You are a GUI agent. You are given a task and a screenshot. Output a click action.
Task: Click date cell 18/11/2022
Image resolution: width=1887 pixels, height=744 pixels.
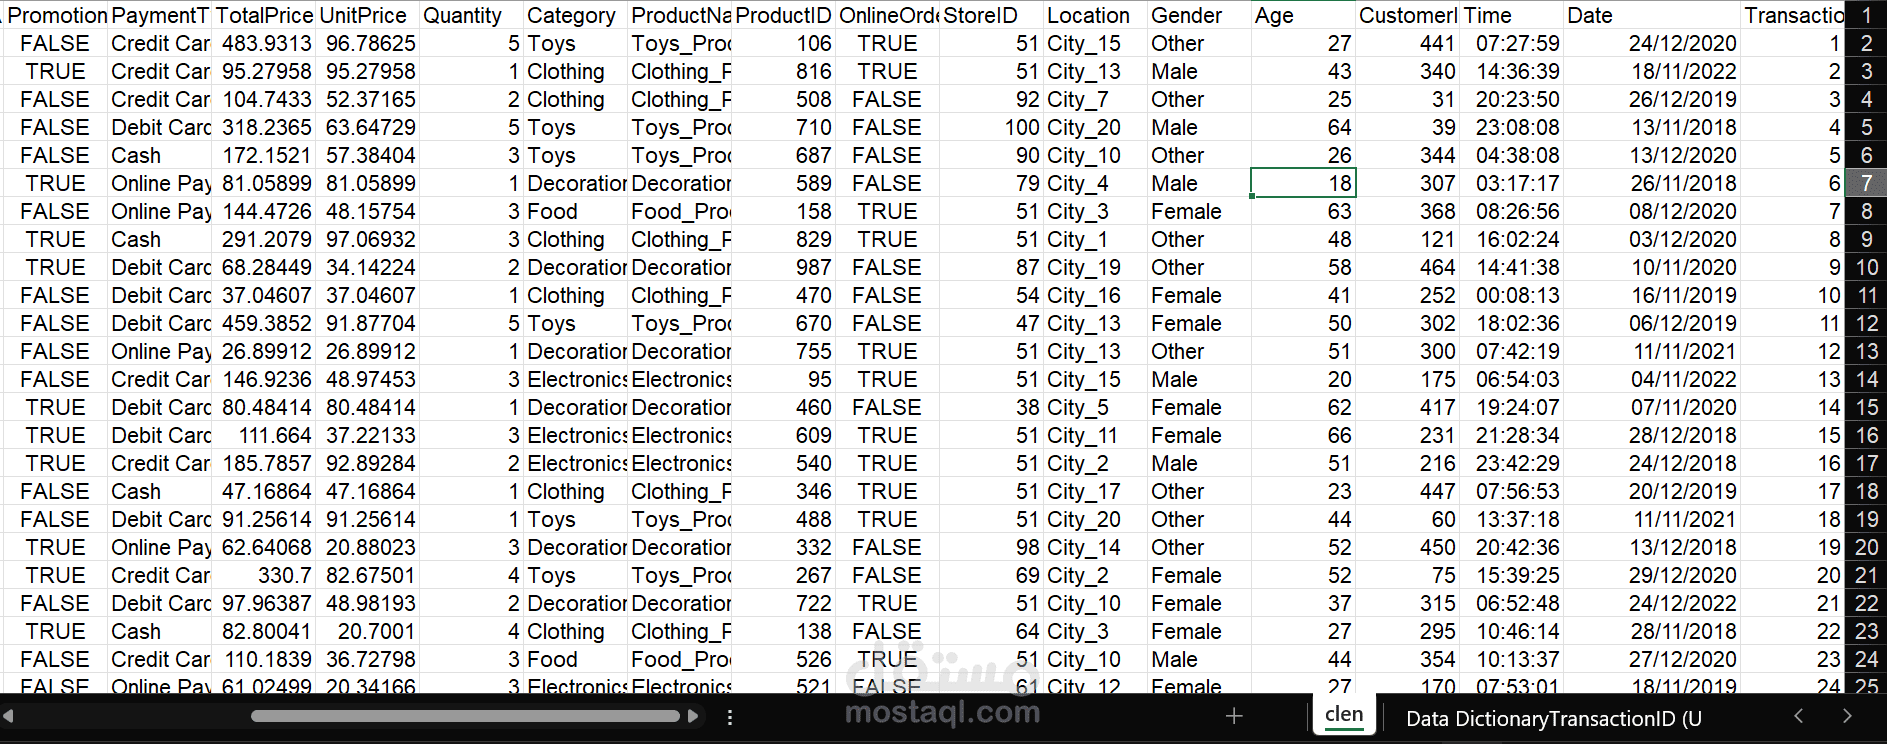1651,72
